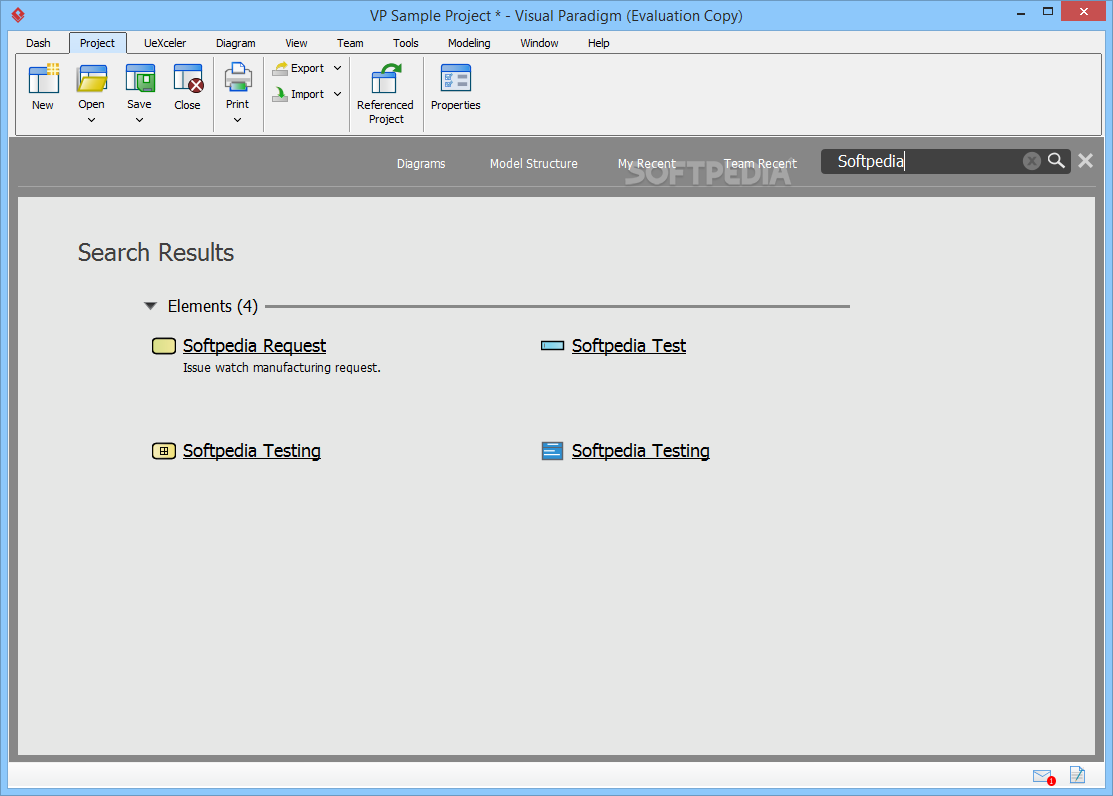Close the search panel with the white X

click(1085, 161)
